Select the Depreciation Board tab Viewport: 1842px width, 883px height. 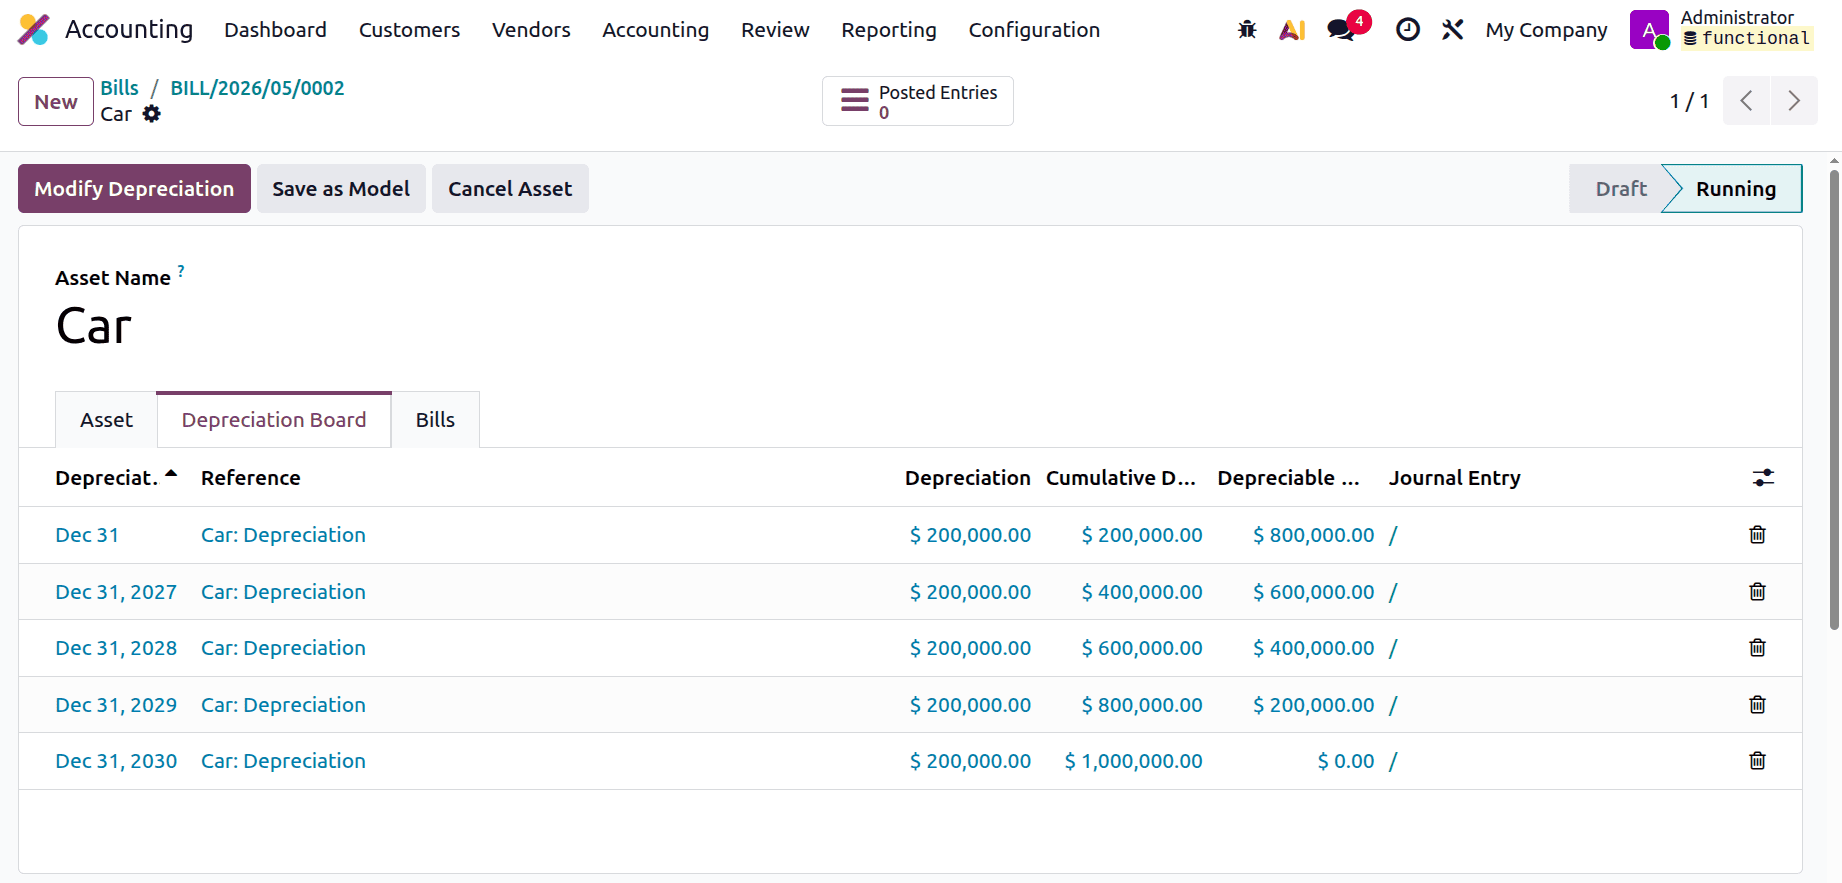274,420
